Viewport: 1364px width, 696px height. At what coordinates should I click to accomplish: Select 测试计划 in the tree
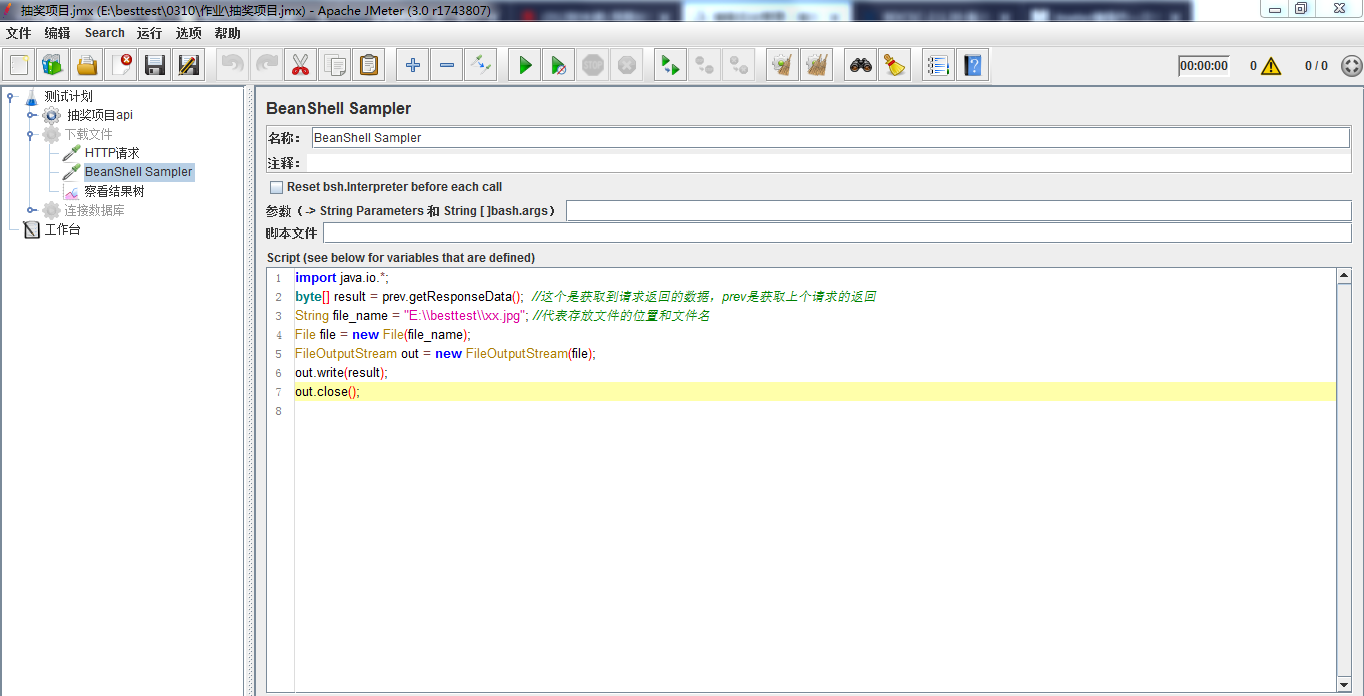69,96
